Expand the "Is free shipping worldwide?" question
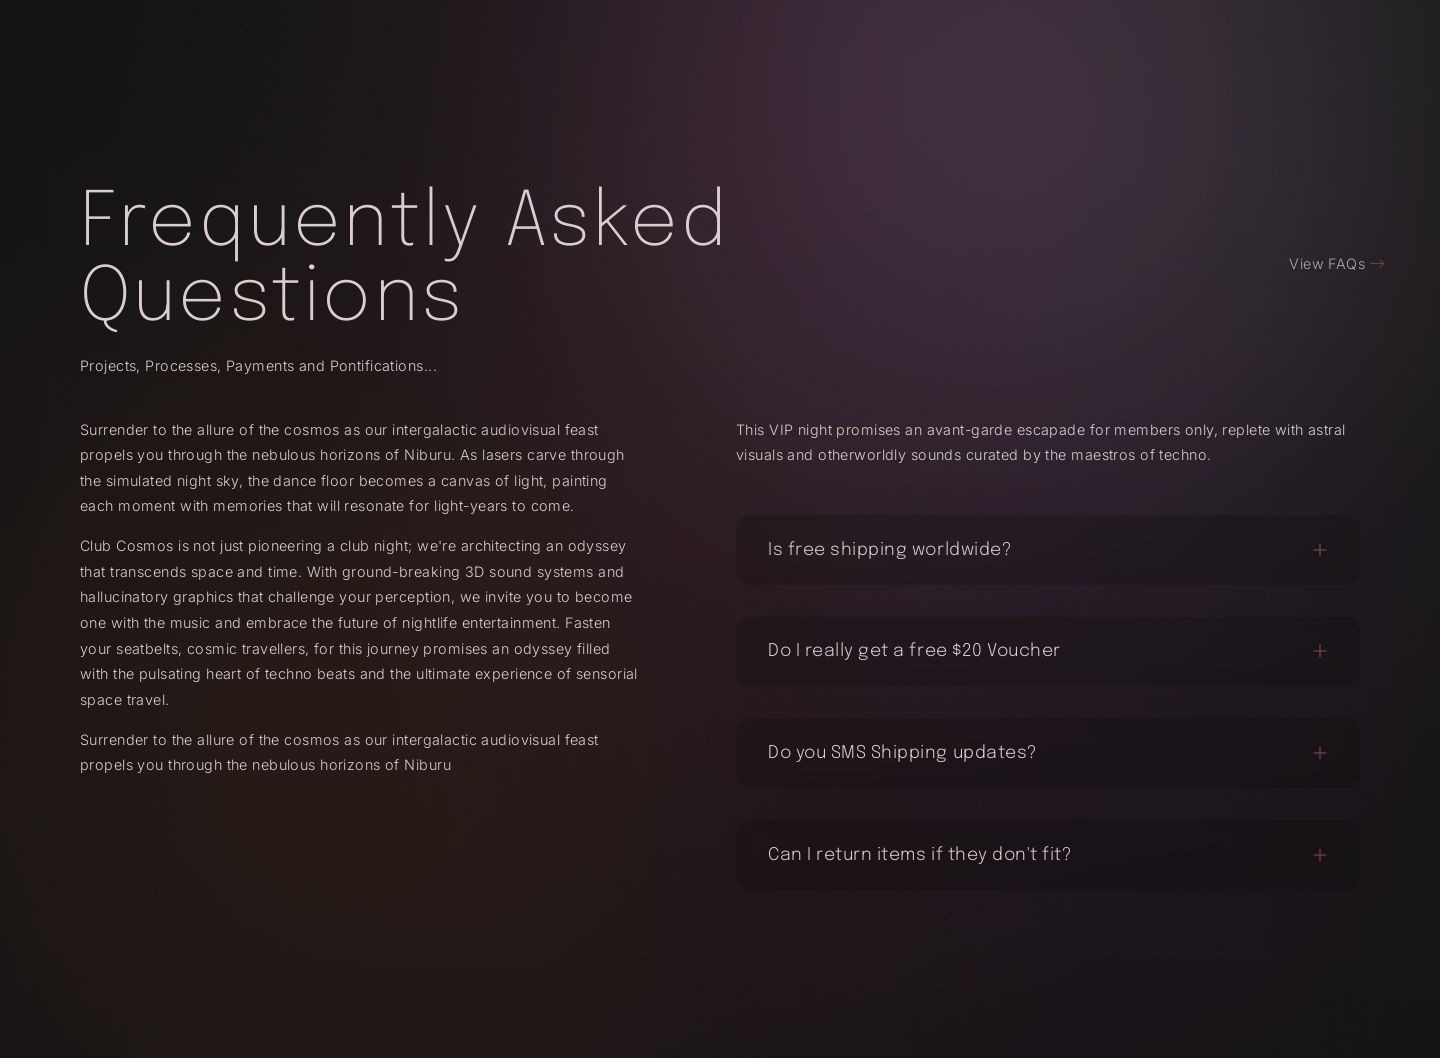 889,550
